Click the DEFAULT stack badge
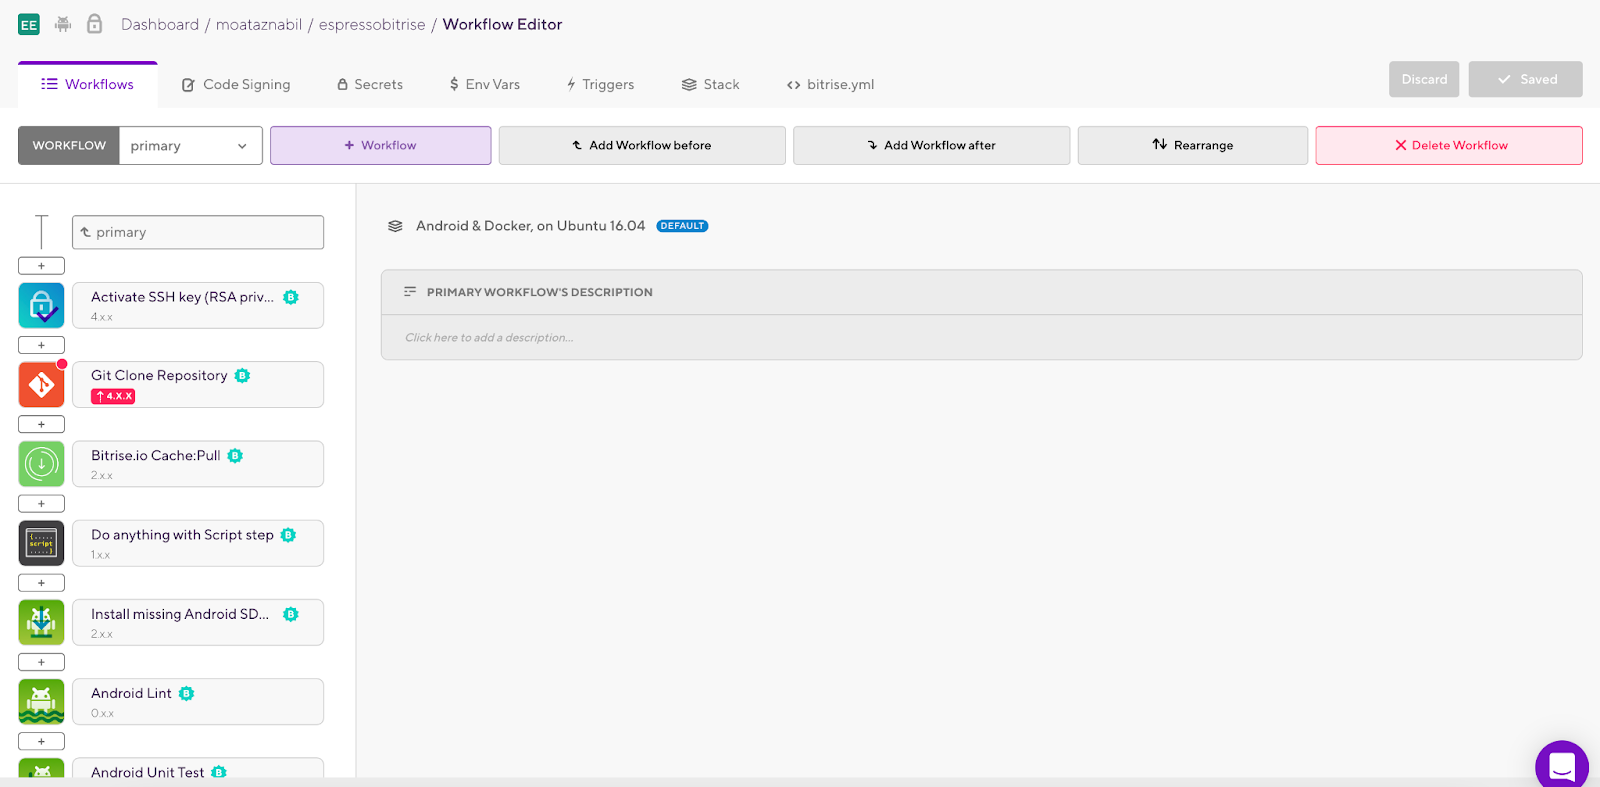 click(682, 226)
